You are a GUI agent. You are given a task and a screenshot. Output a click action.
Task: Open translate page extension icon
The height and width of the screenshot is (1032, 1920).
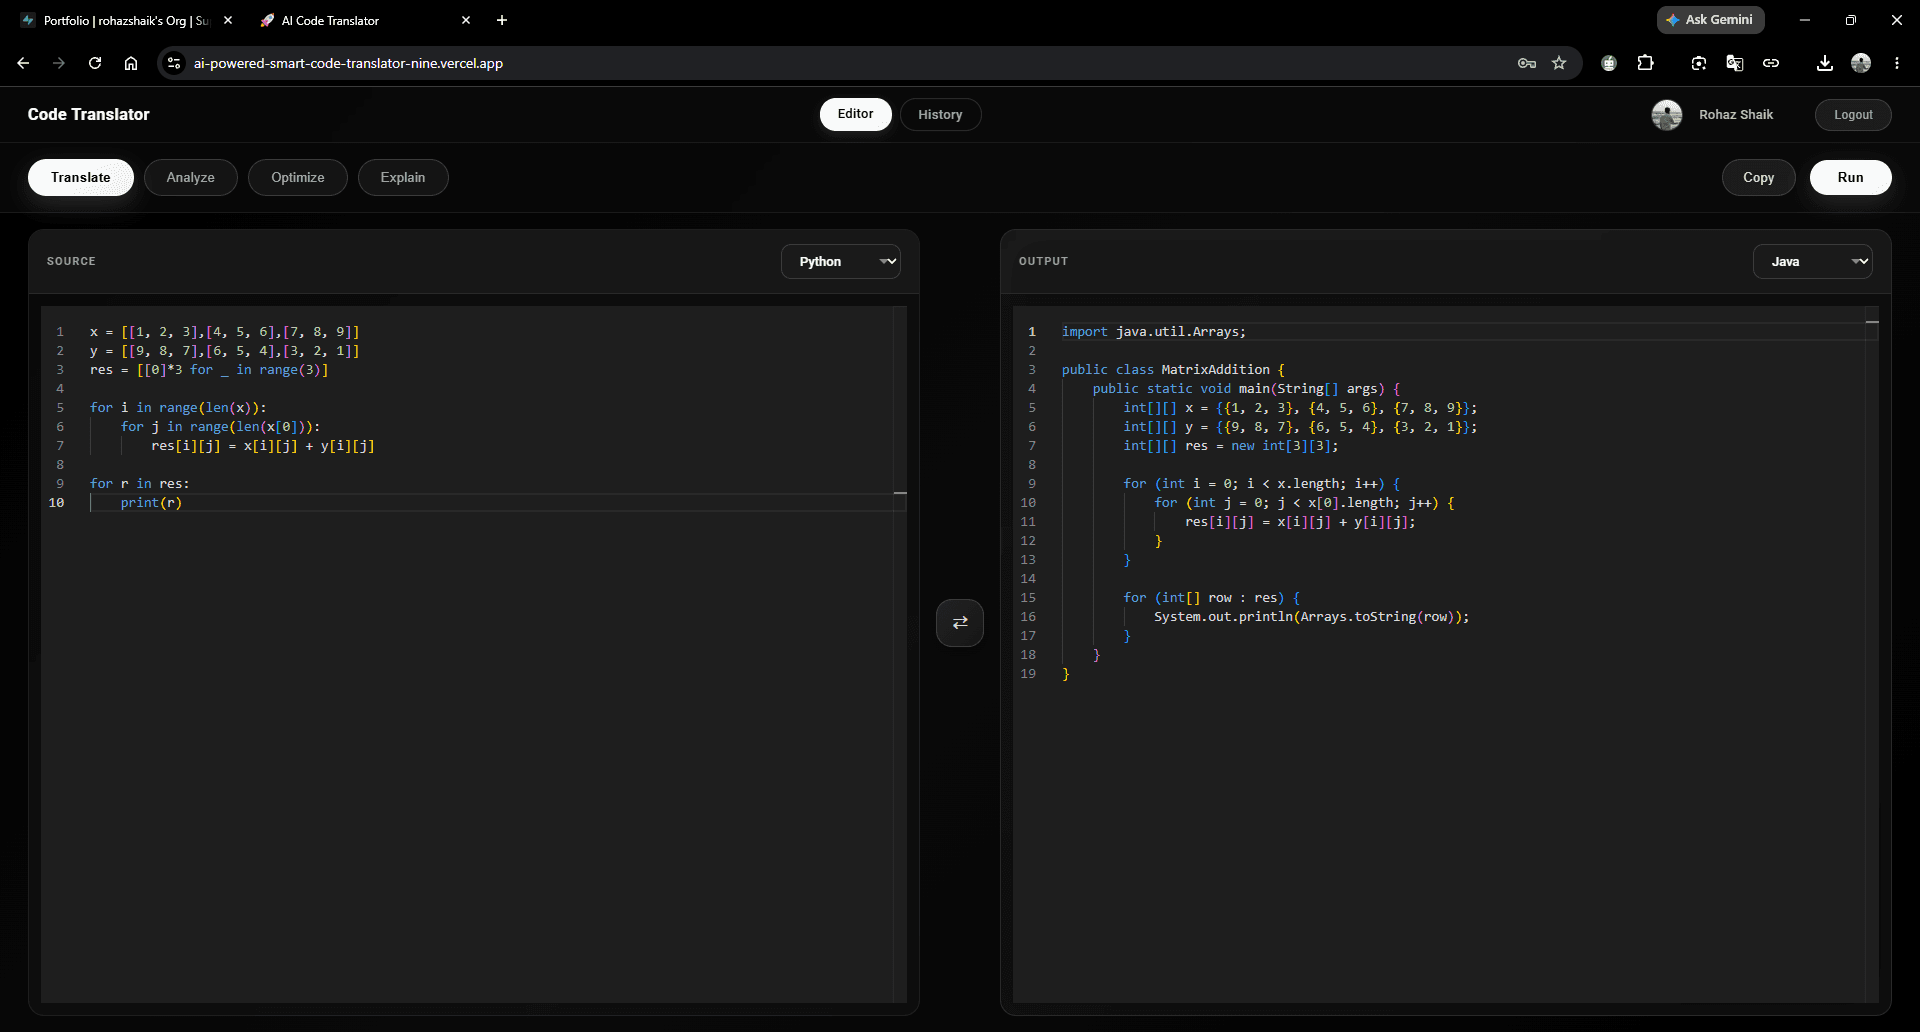coord(1735,63)
